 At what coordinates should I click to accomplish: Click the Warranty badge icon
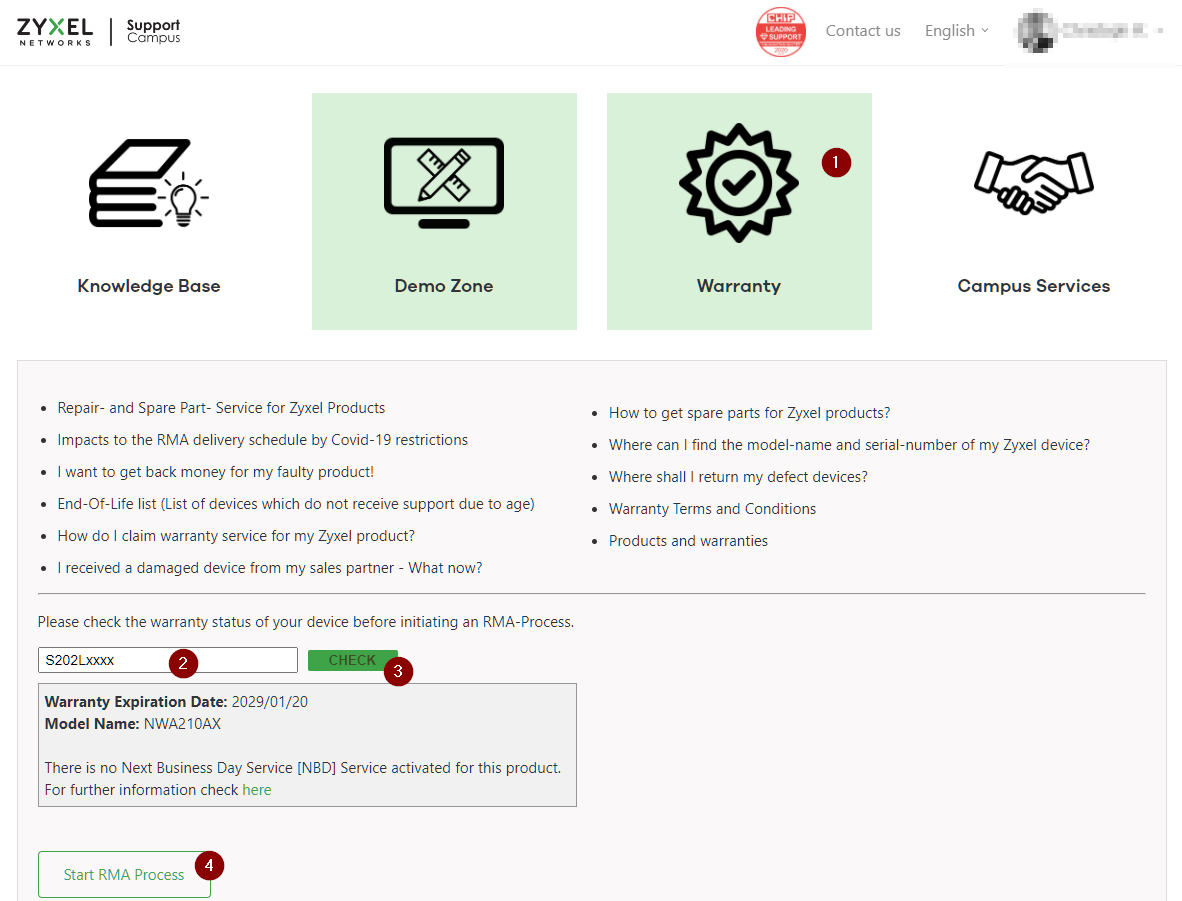[739, 182]
